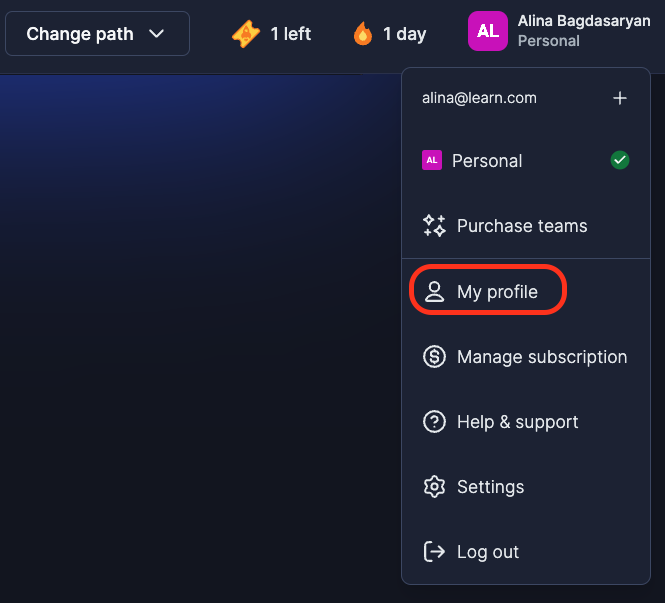Viewport: 665px width, 603px height.
Task: Open the Change path dropdown
Action: pos(97,34)
